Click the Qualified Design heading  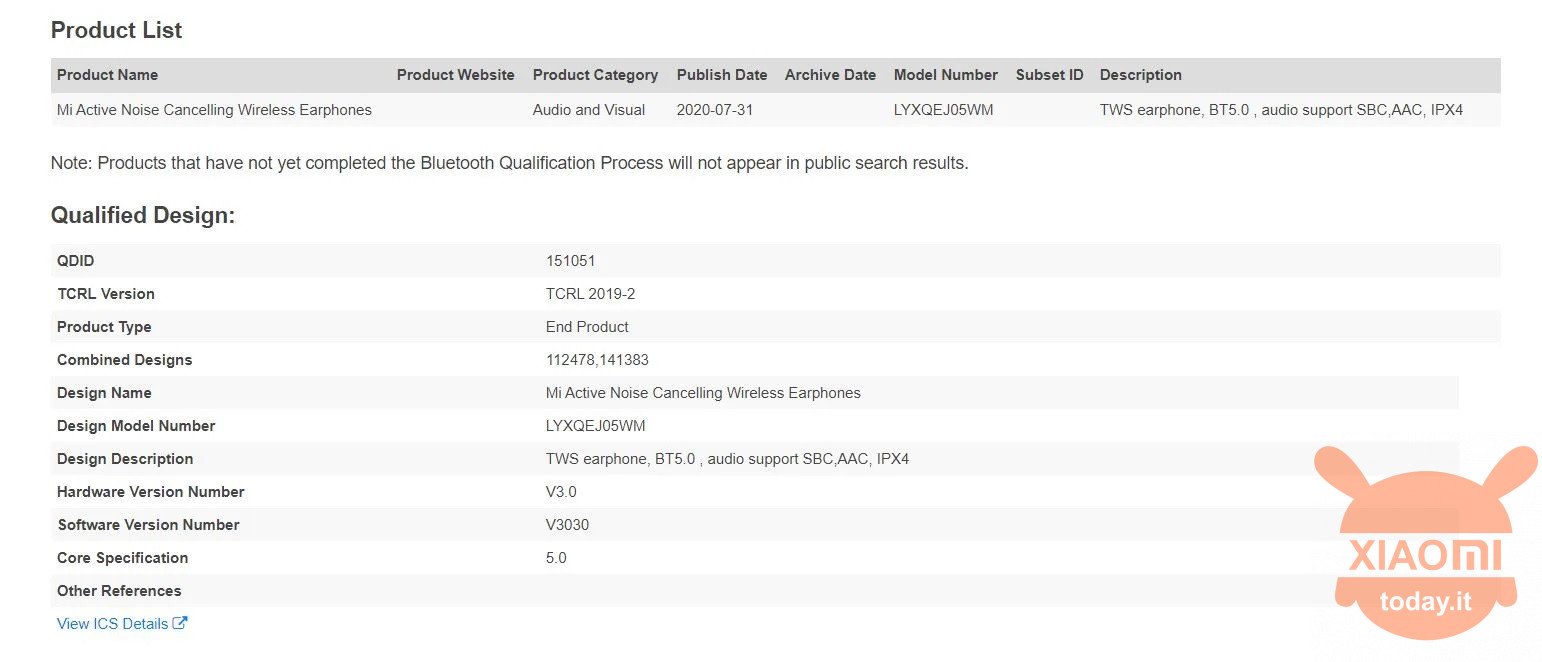143,215
